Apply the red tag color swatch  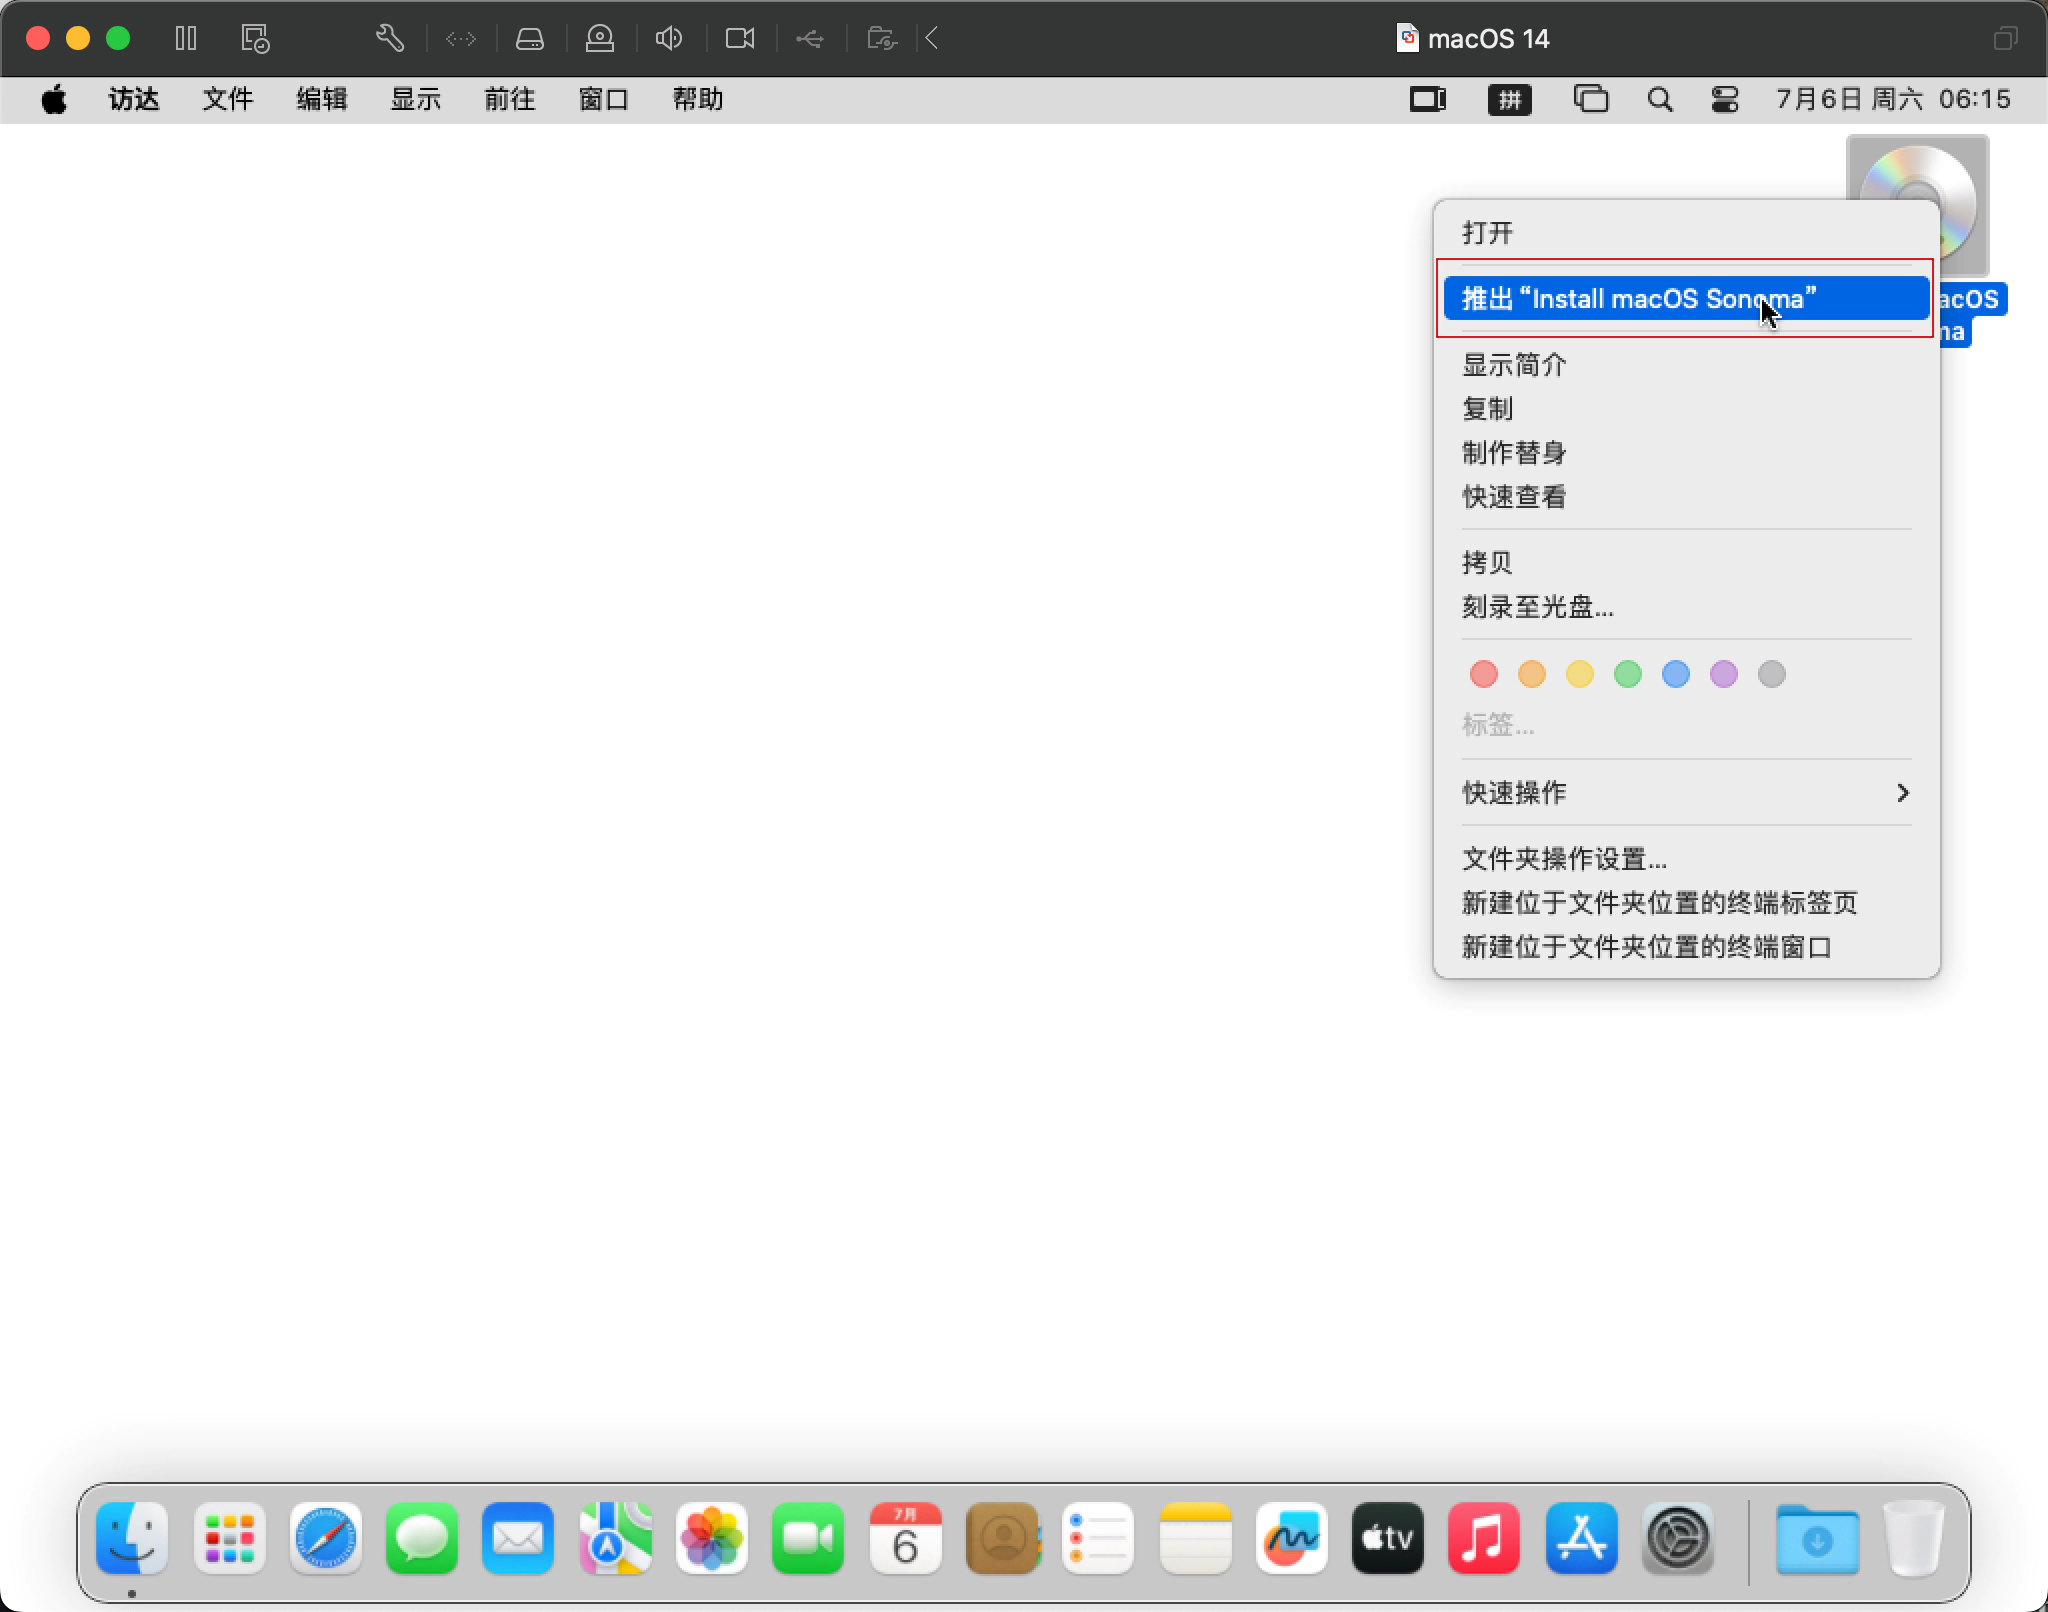pyautogui.click(x=1482, y=674)
